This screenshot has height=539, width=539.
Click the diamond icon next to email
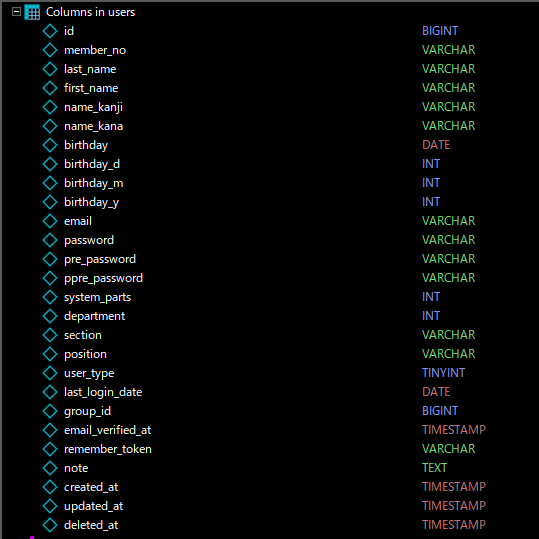(50, 221)
